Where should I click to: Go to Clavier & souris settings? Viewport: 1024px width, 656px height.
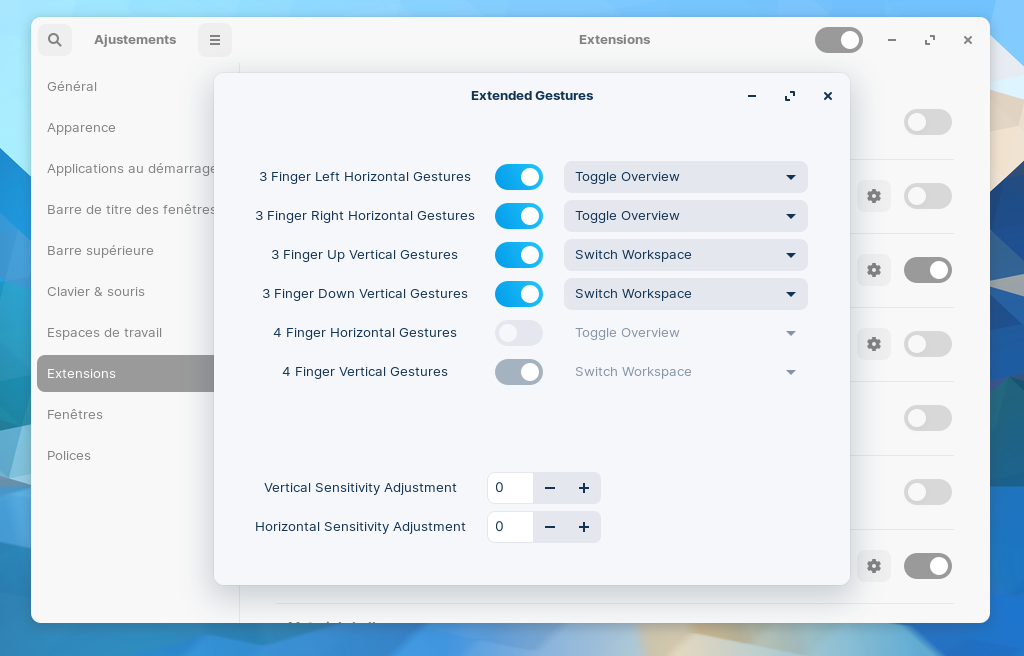click(96, 292)
